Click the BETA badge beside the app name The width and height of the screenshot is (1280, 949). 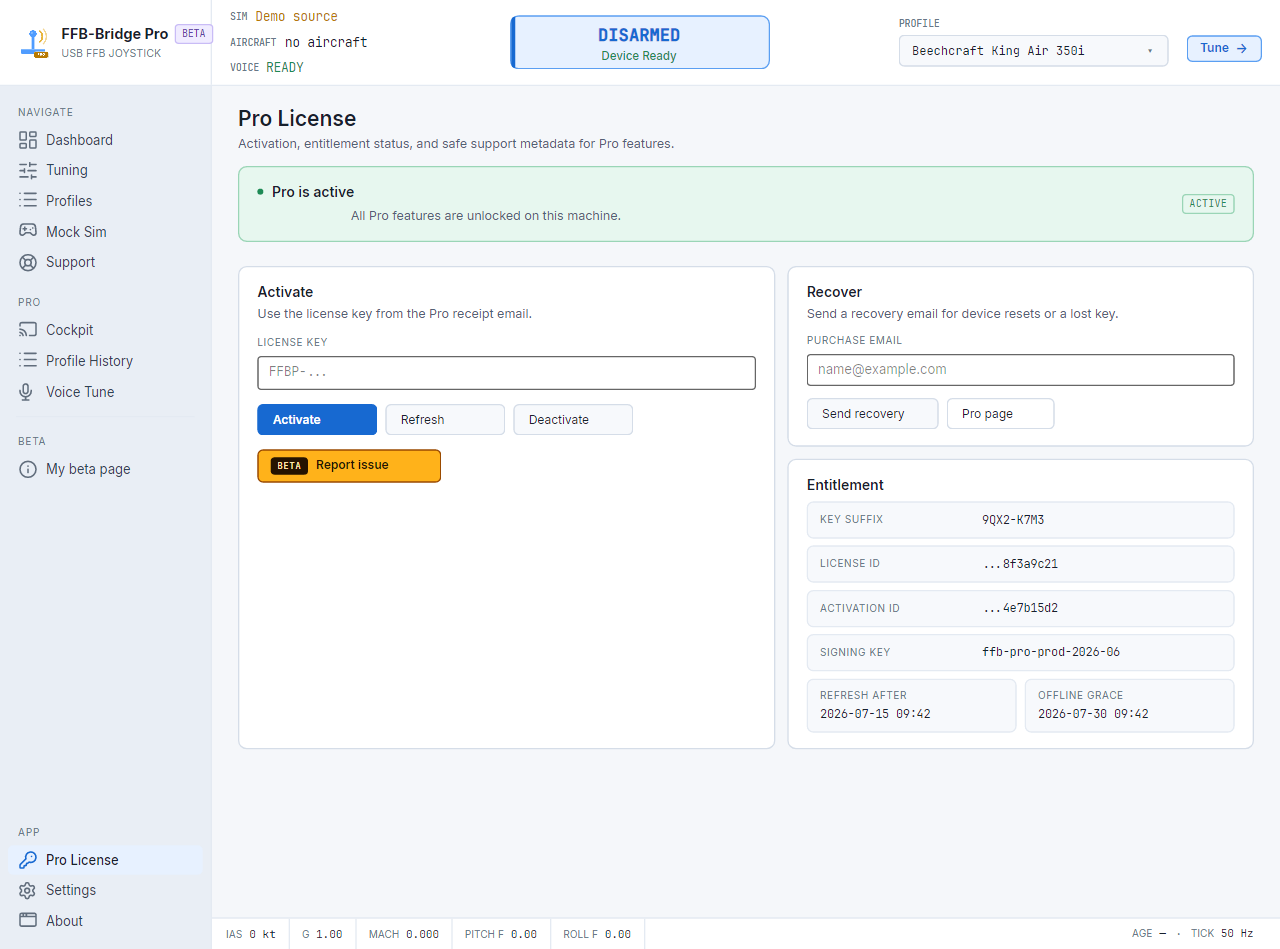click(193, 33)
